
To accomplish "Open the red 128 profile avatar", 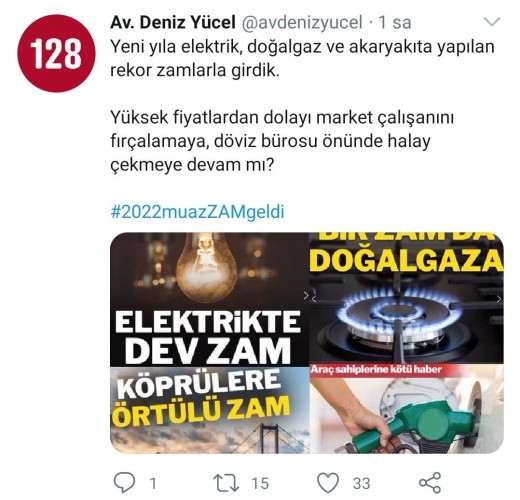I will [x=56, y=53].
